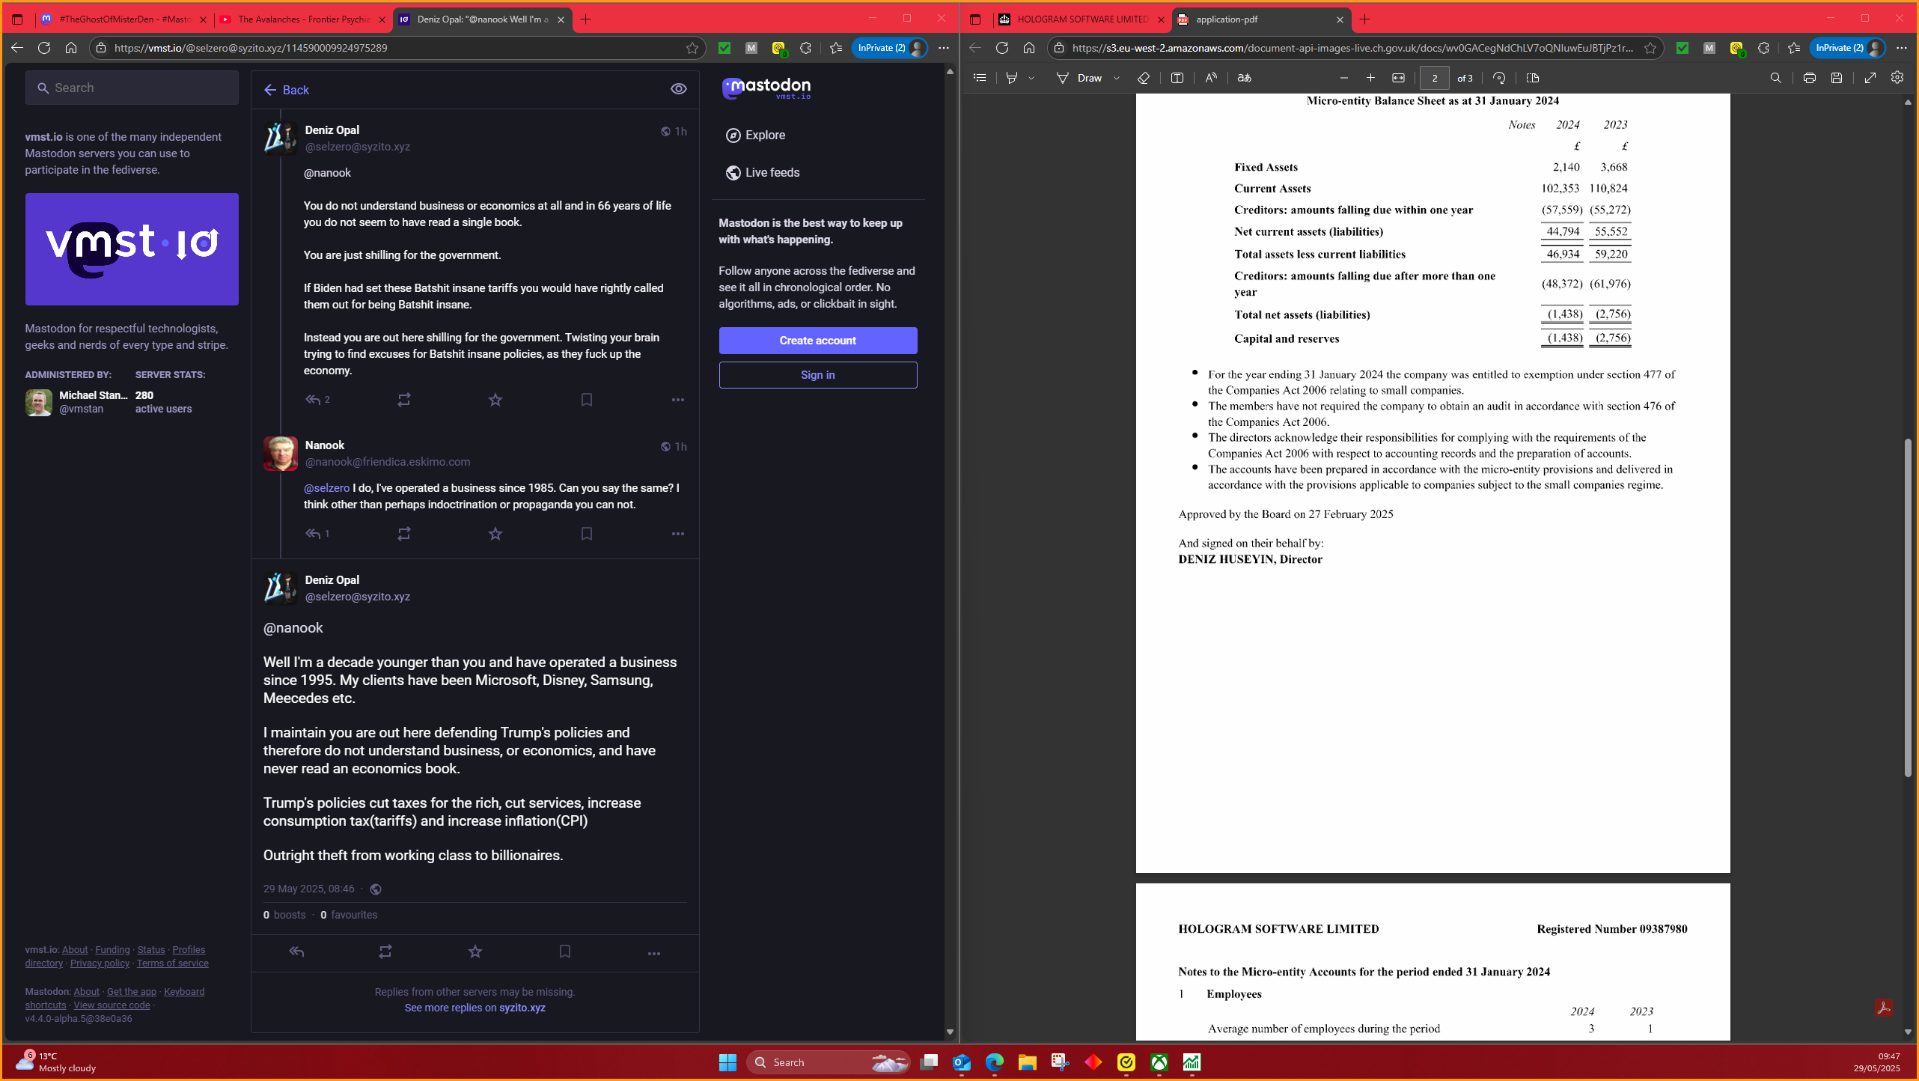This screenshot has width=1919, height=1081.
Task: Switch to the HOLOGRAM SOFTWARE LIMITED tab
Action: [1081, 19]
